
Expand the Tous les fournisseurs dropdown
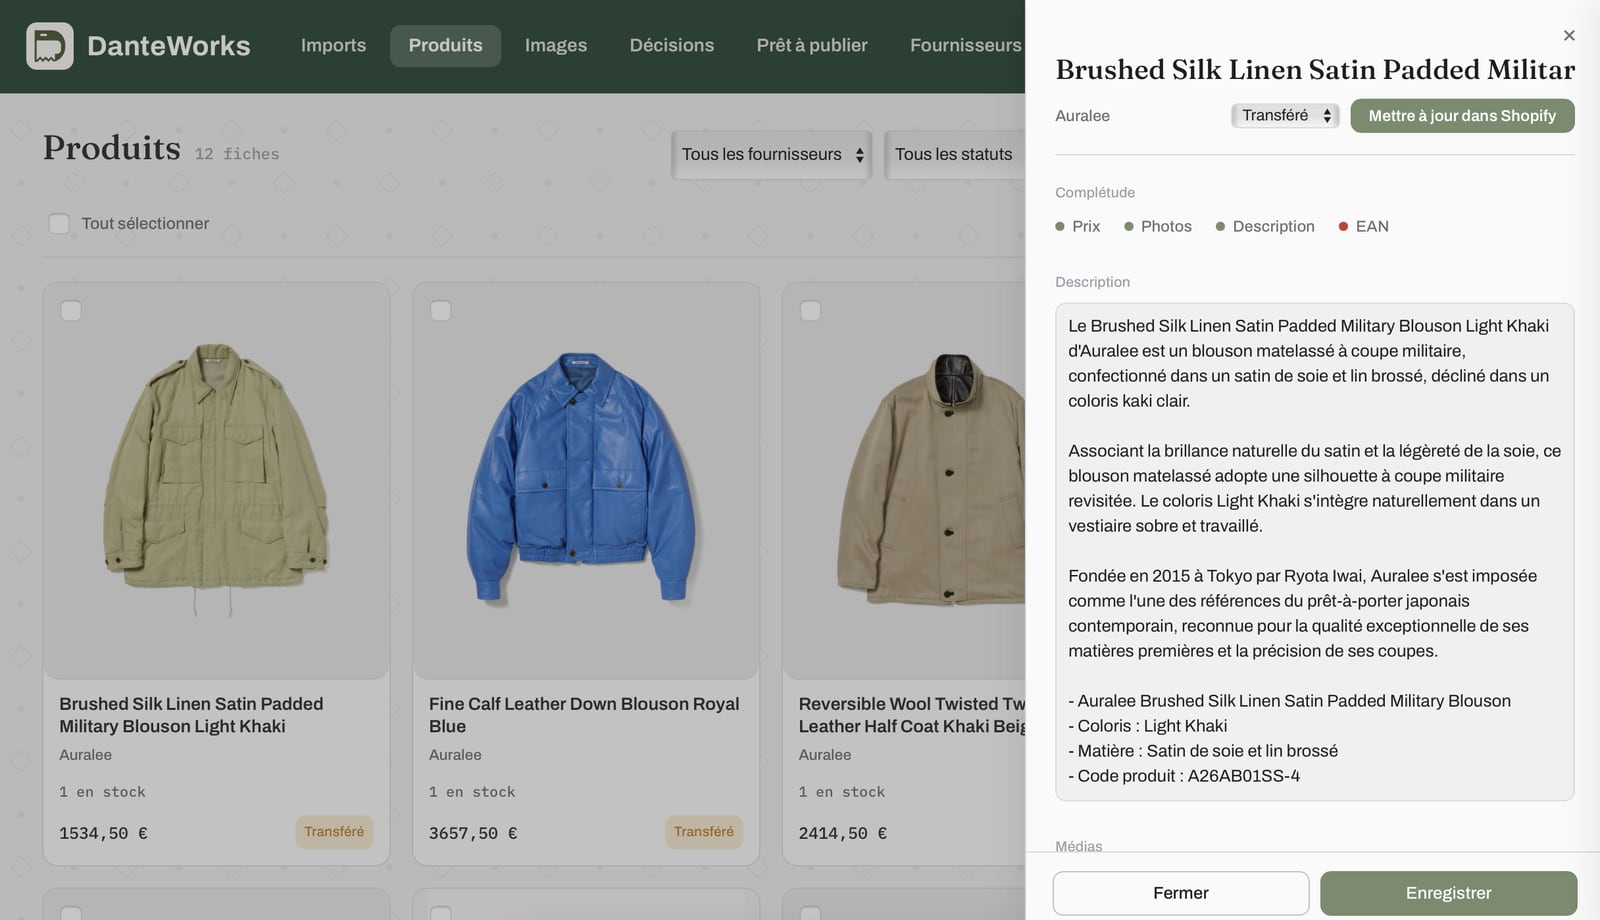pyautogui.click(x=772, y=155)
